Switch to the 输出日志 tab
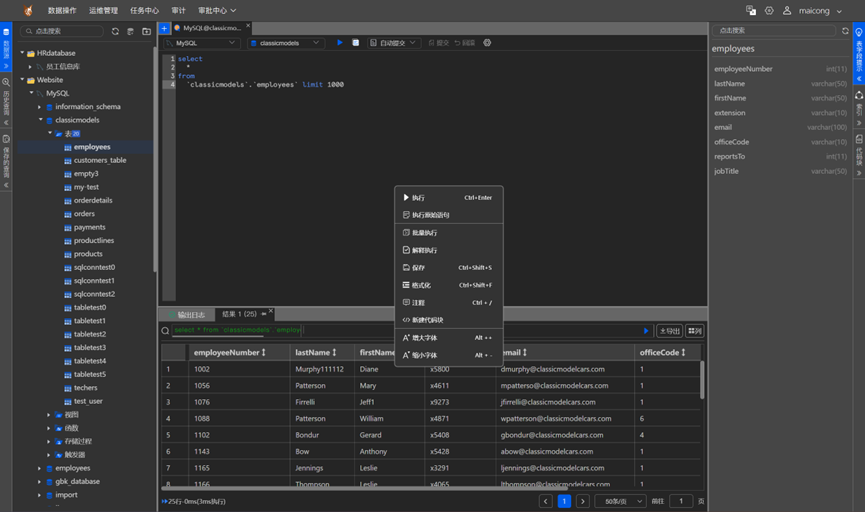865x512 pixels. [x=190, y=314]
